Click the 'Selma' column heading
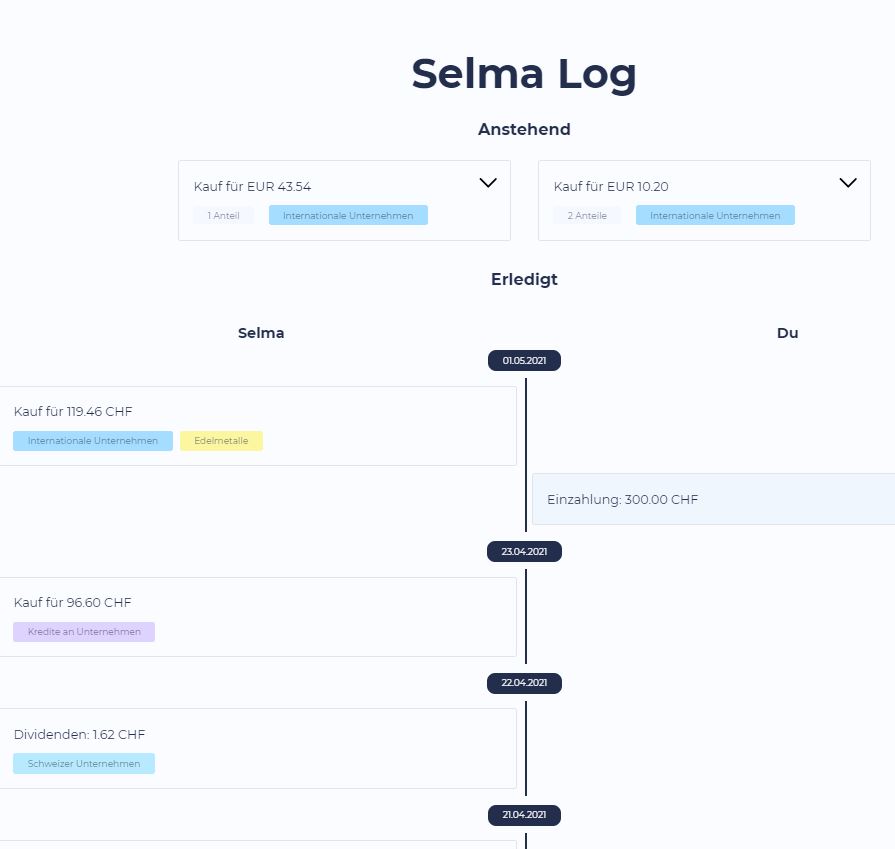Screen dimensions: 895x849 pos(261,333)
